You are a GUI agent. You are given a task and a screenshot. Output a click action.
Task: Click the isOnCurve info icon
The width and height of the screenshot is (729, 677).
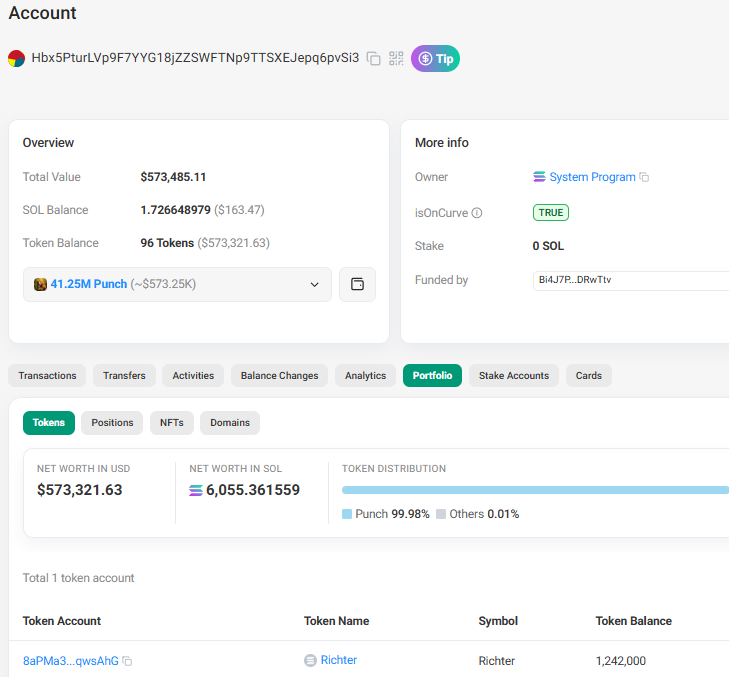(477, 213)
